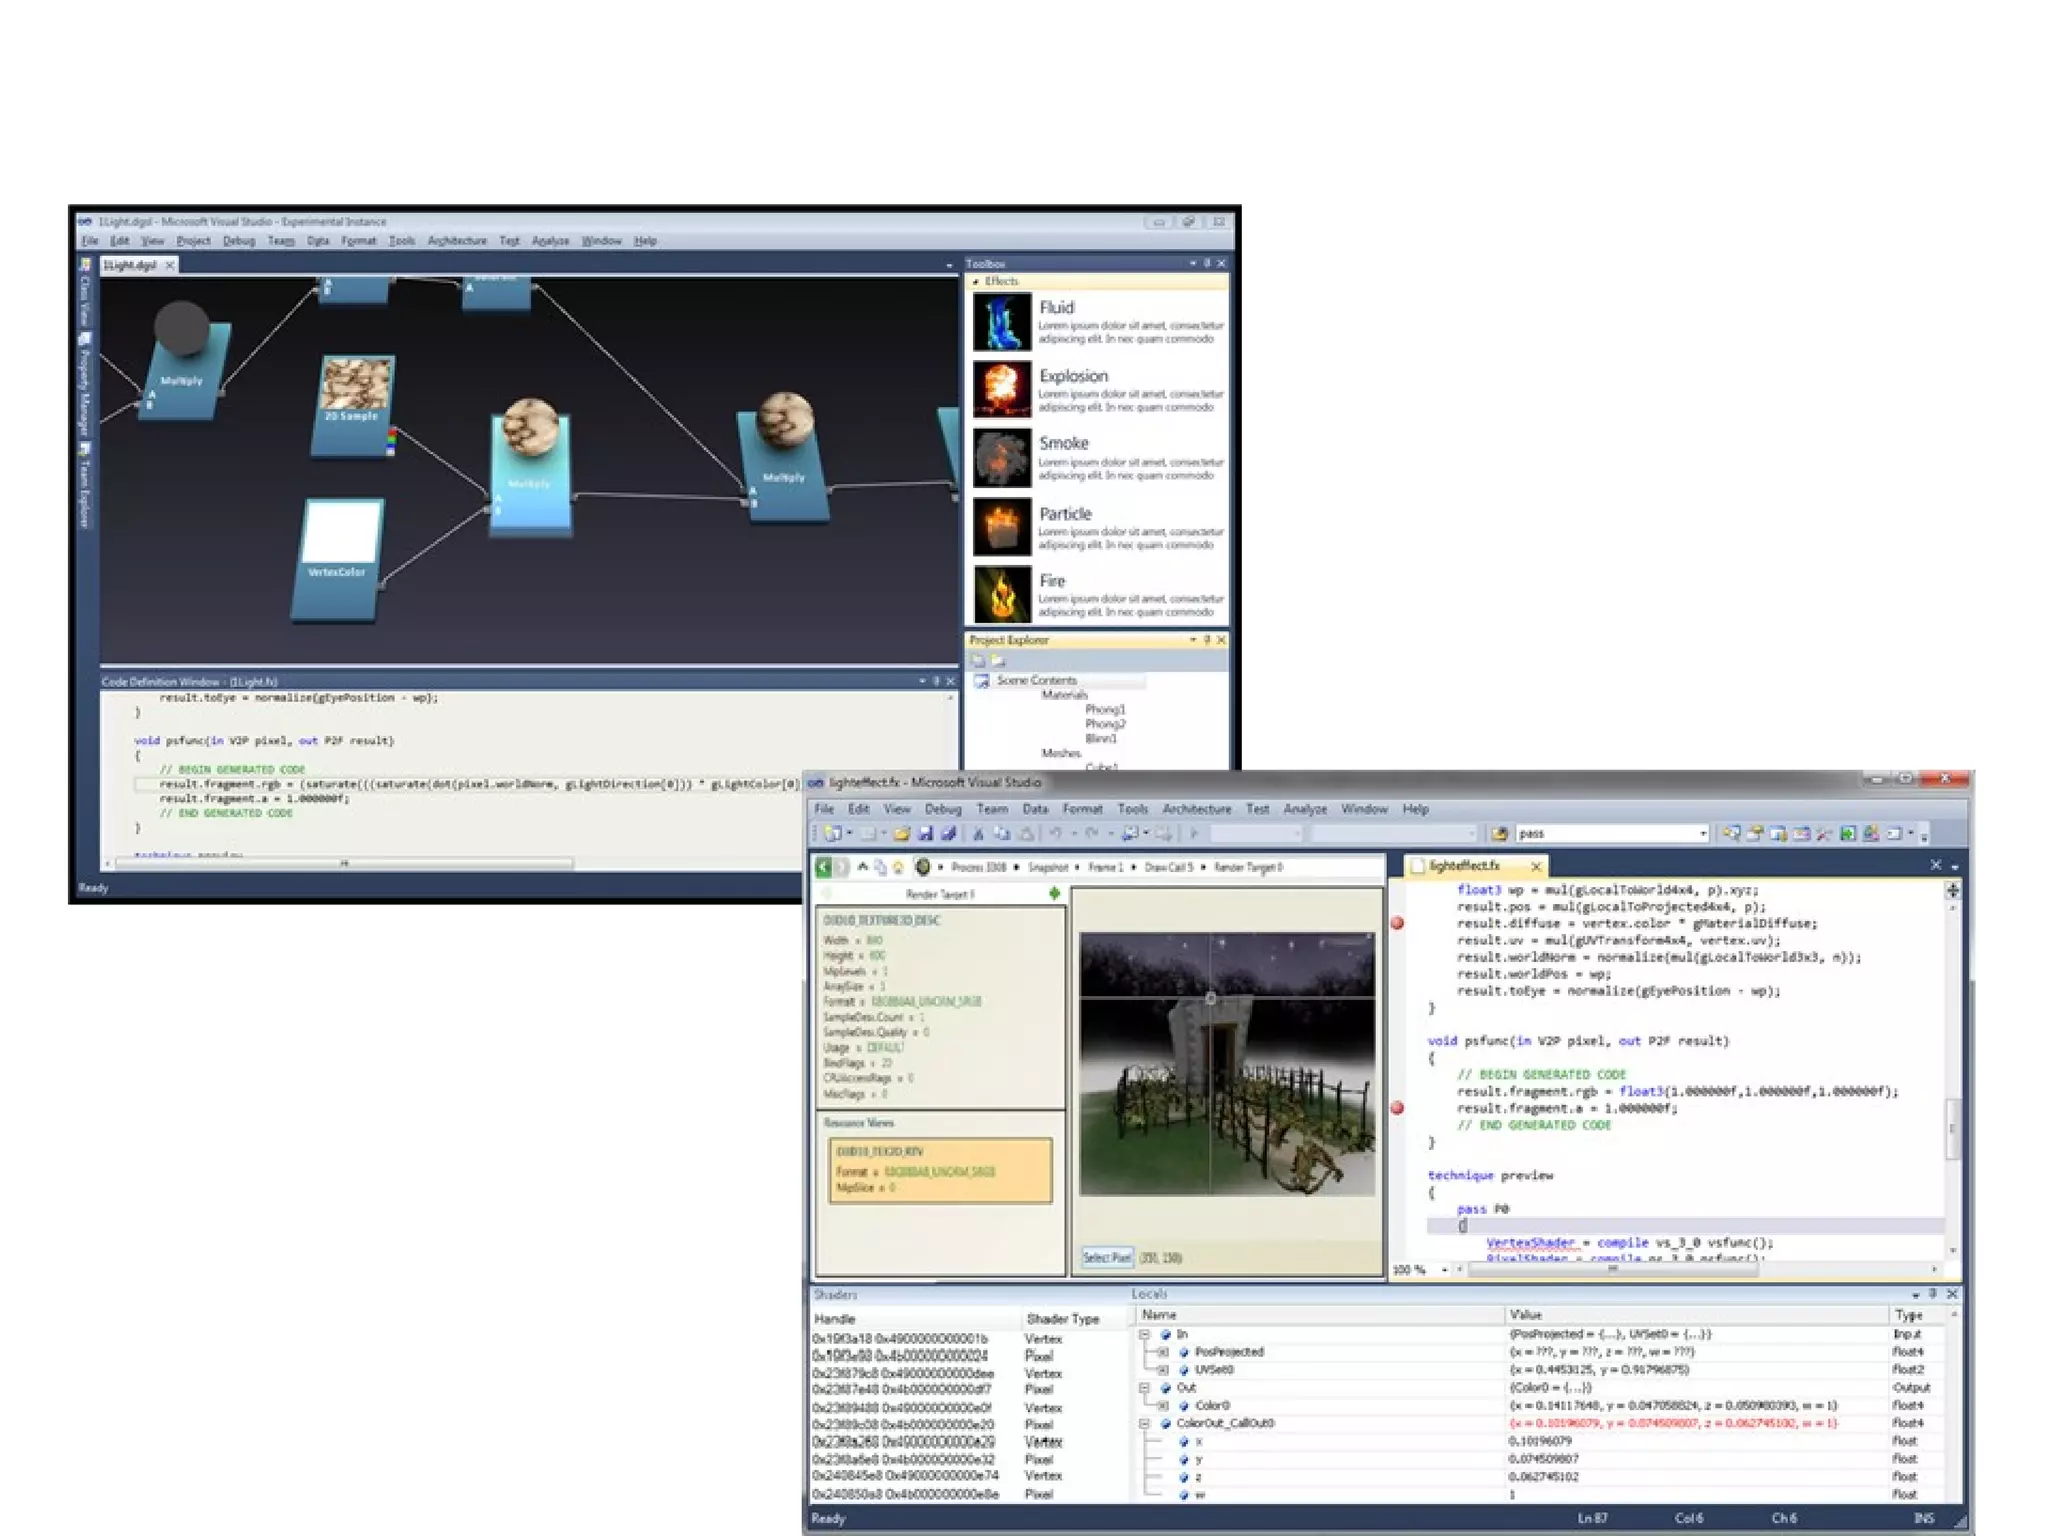The image size is (2048, 1536).
Task: Open the Architecture menu in lighteffect window
Action: 1196,809
